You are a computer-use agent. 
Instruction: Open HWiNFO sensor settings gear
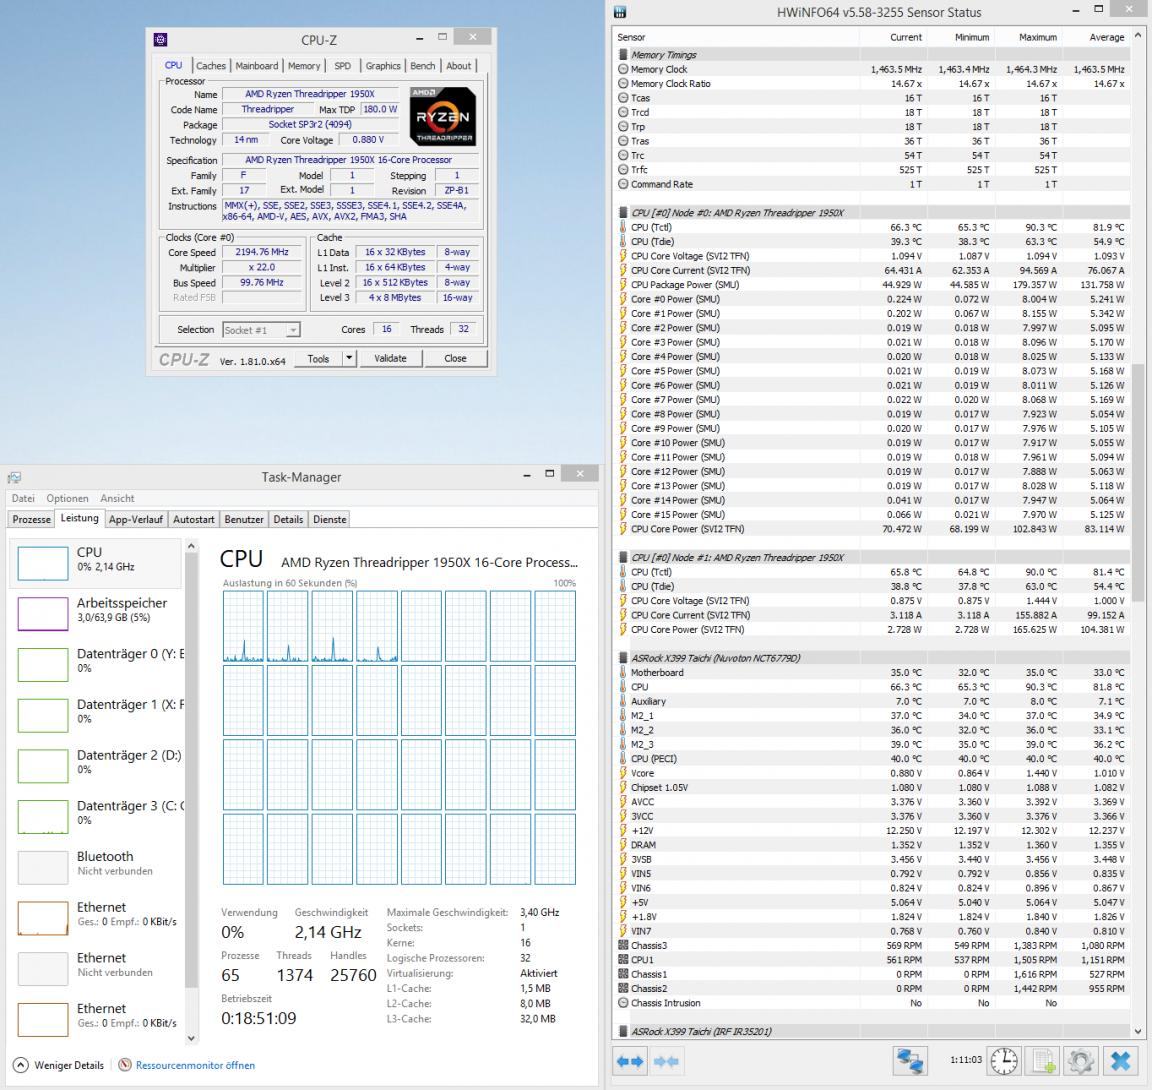tap(1080, 1061)
